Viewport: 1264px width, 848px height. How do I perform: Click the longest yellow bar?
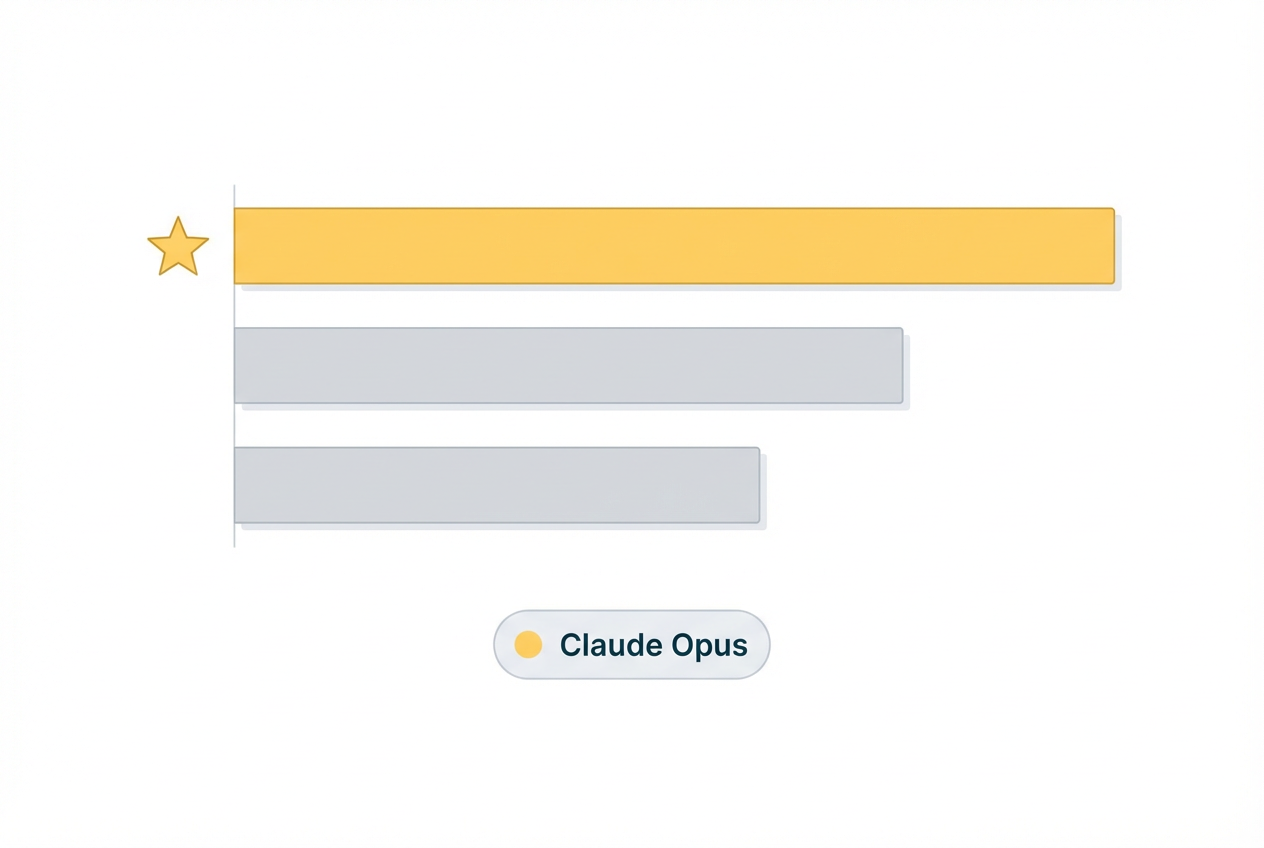point(673,246)
